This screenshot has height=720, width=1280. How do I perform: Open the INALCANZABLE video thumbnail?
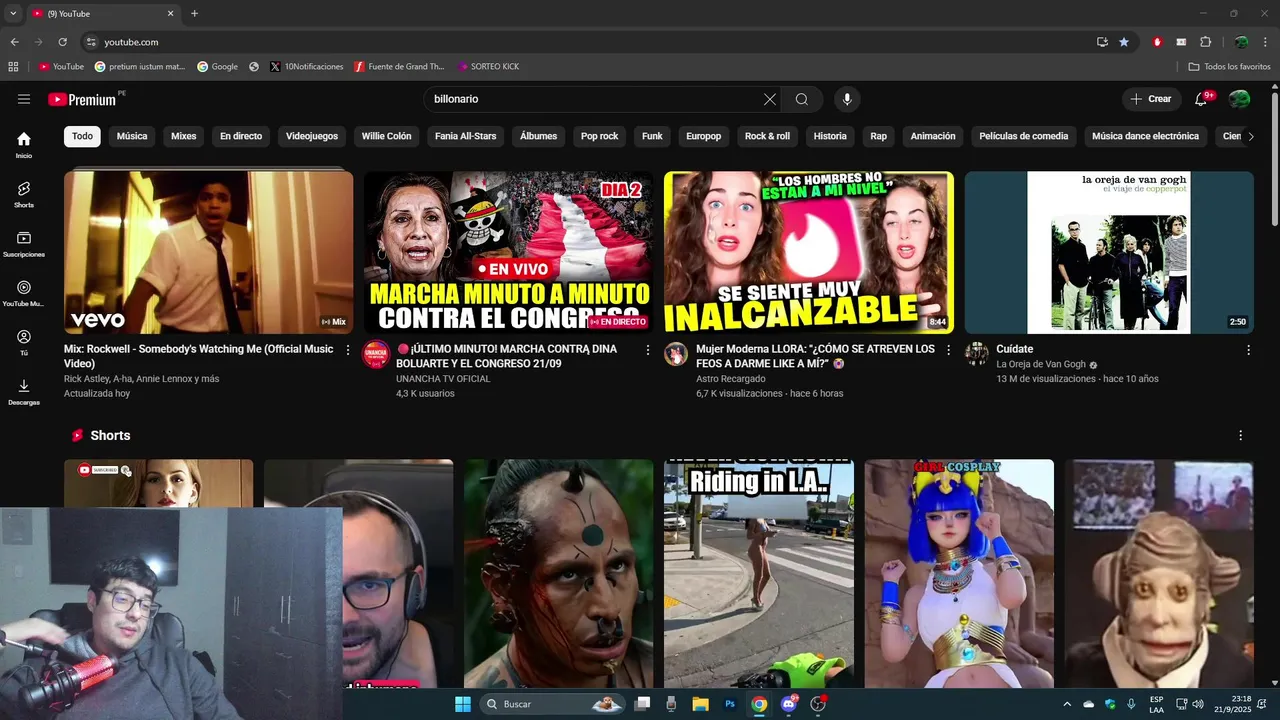click(x=809, y=252)
